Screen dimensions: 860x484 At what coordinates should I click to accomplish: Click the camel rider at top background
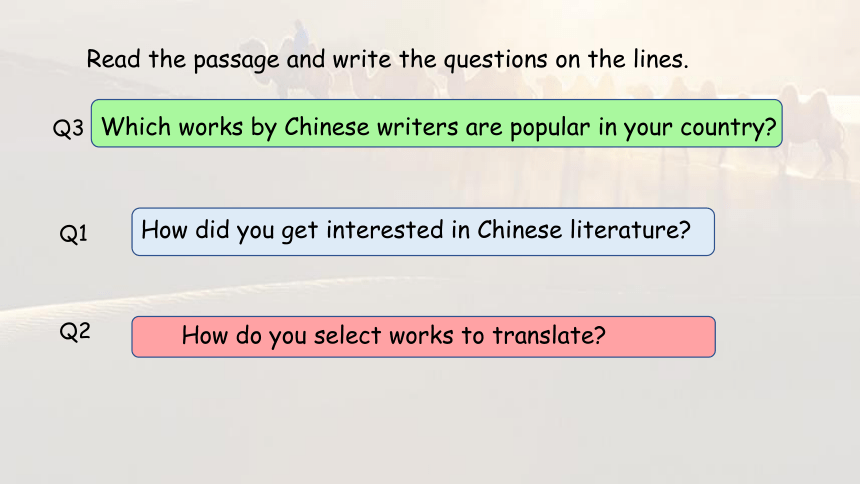[x=300, y=34]
